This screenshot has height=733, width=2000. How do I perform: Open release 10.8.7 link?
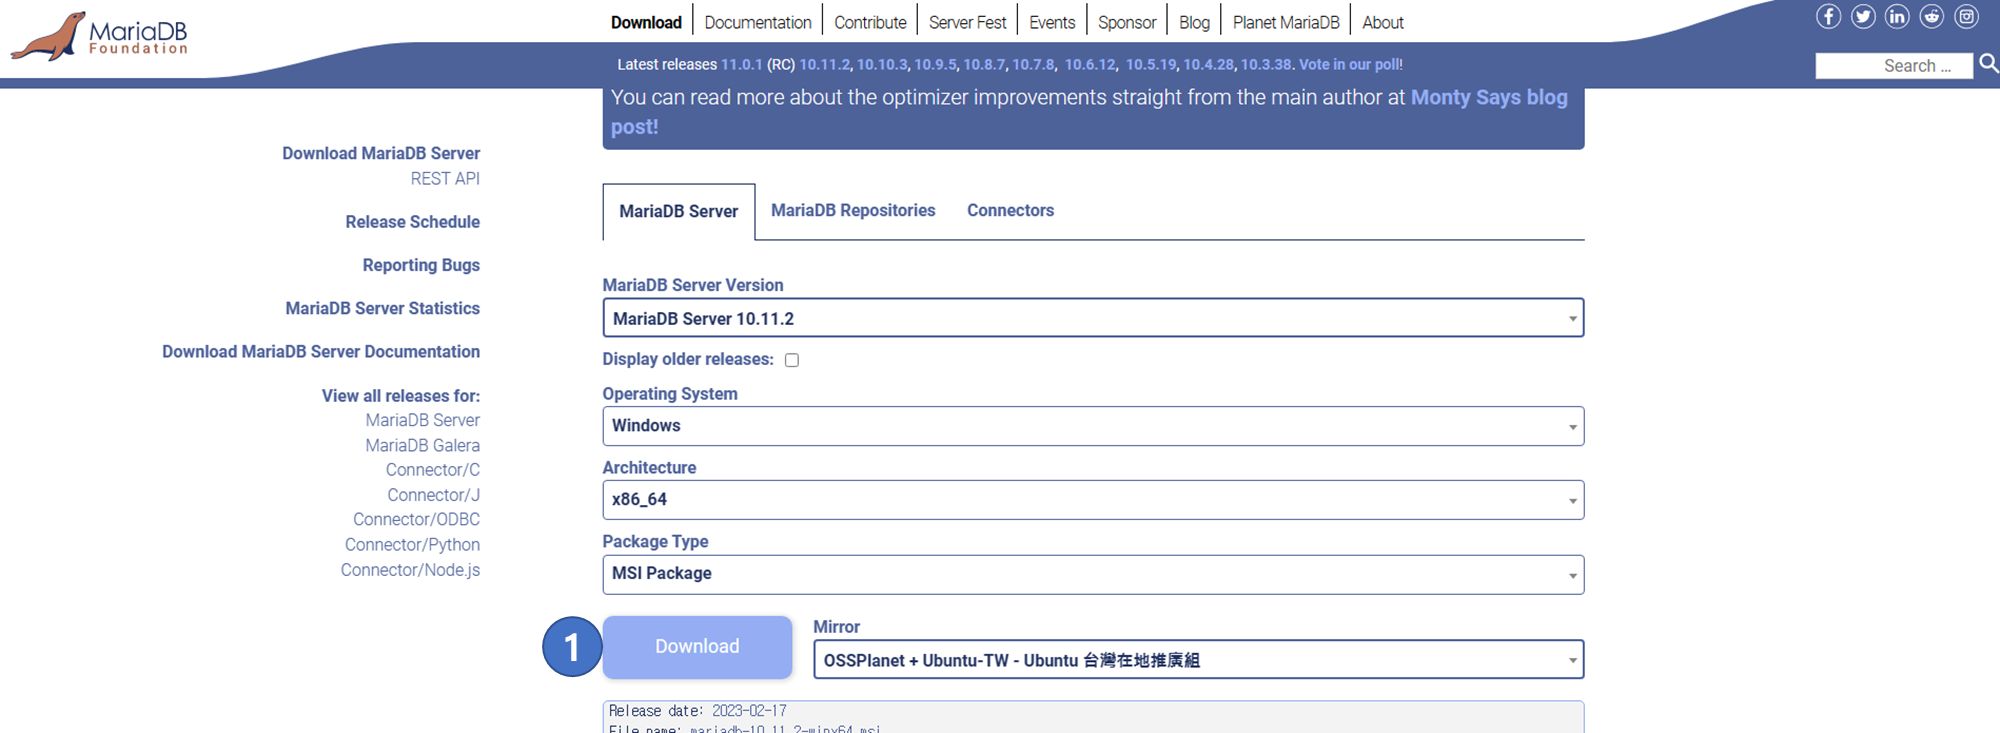click(x=984, y=64)
